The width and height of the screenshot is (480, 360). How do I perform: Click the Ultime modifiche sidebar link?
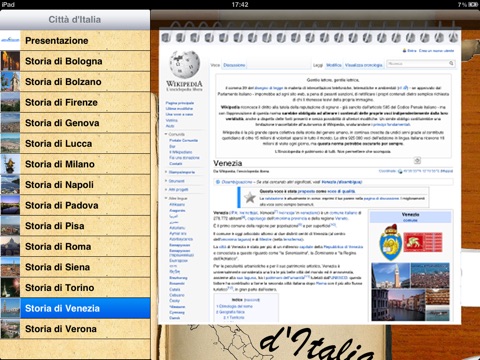pyautogui.click(x=179, y=109)
